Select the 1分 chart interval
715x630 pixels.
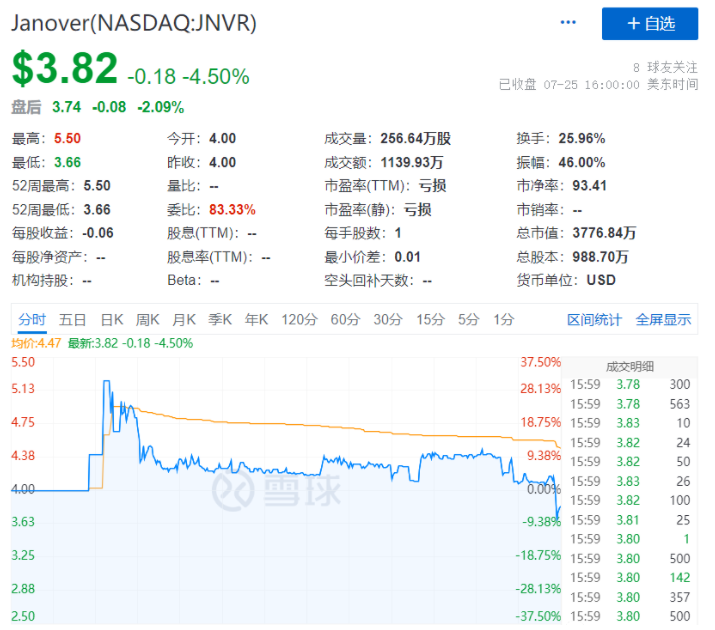504,319
